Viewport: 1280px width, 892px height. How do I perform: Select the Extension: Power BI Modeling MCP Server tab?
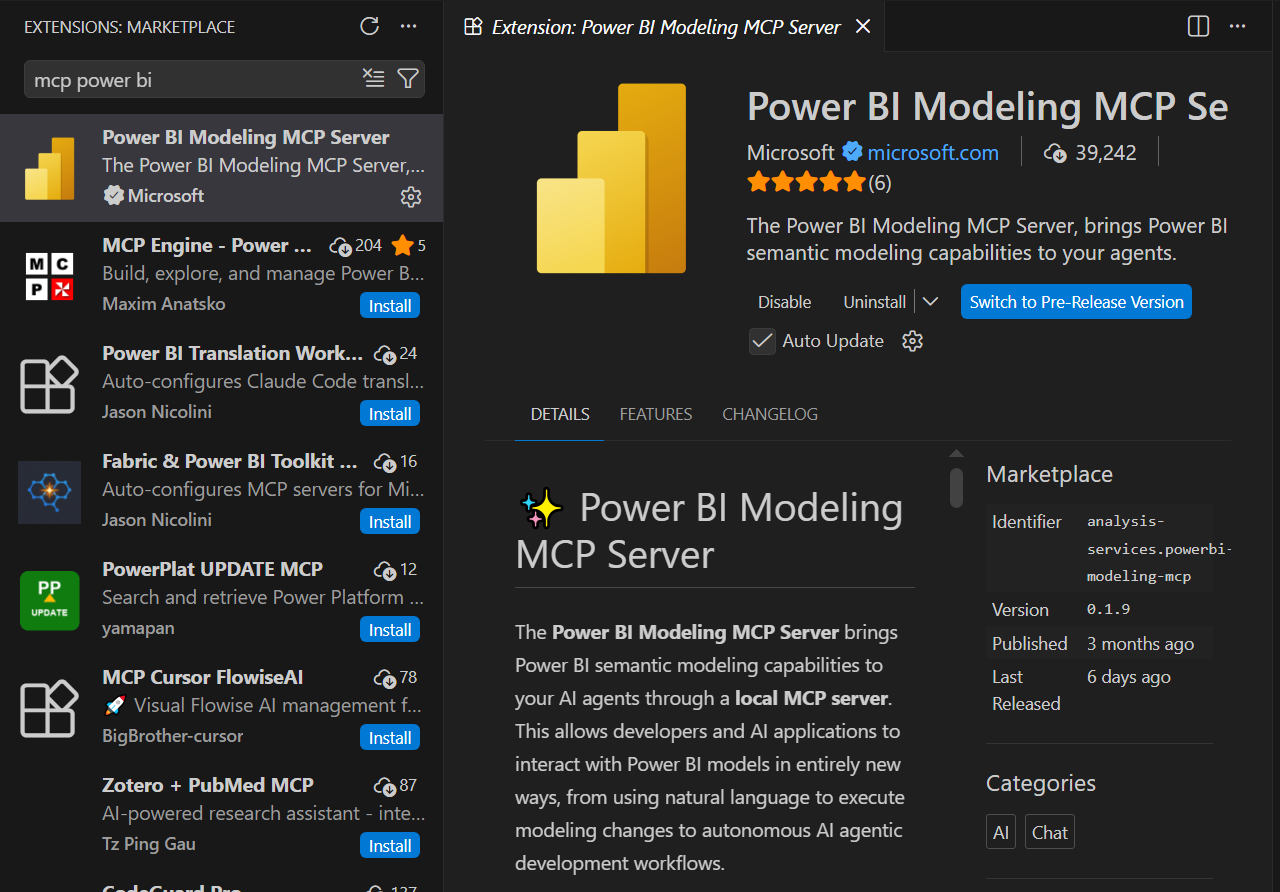pyautogui.click(x=665, y=26)
